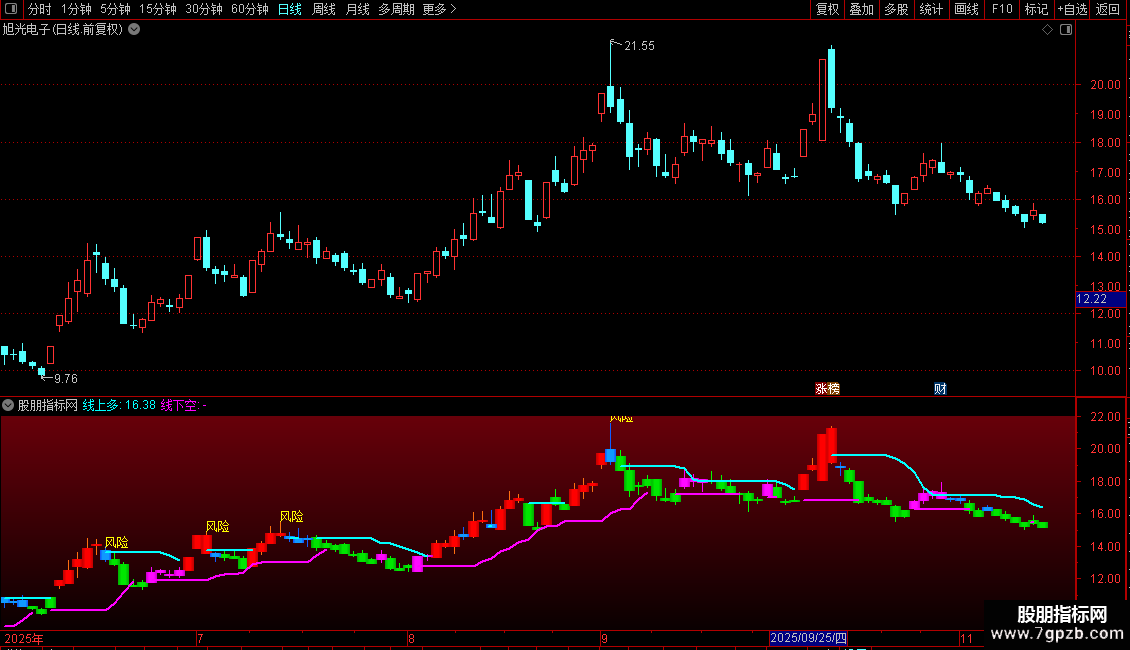
Task: Open the 复权 adjustment menu
Action: coord(827,9)
